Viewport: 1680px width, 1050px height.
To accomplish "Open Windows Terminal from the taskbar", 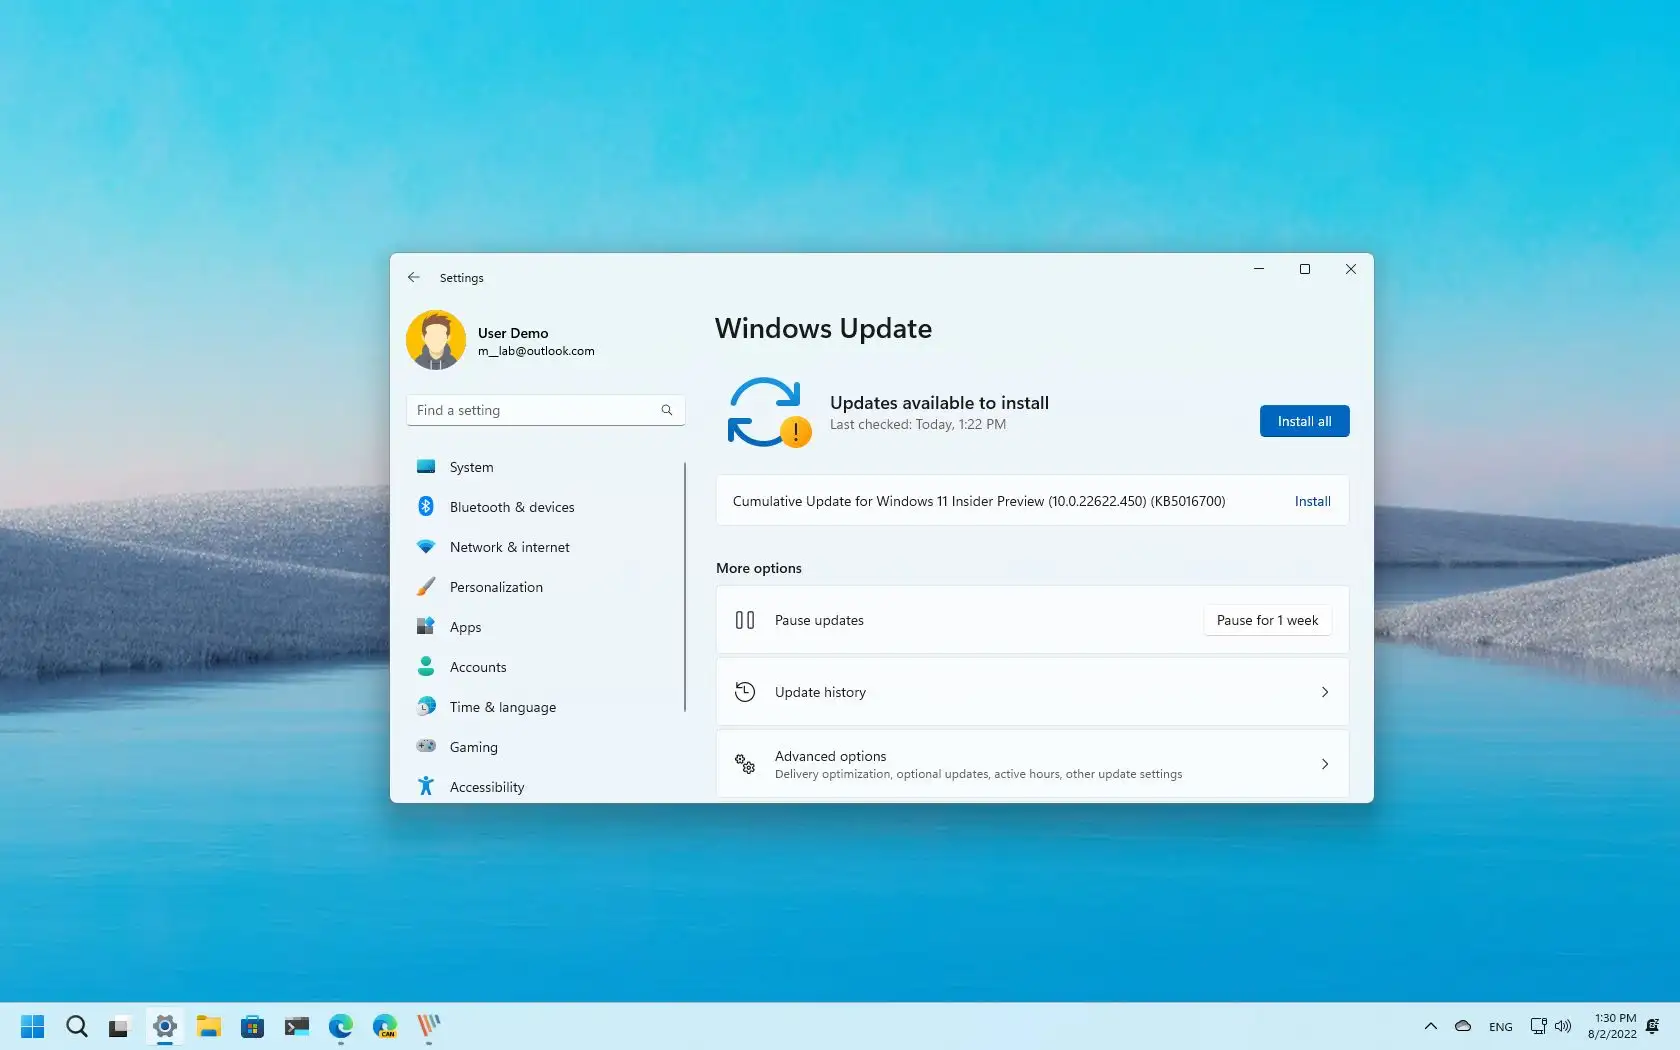I will pyautogui.click(x=297, y=1026).
